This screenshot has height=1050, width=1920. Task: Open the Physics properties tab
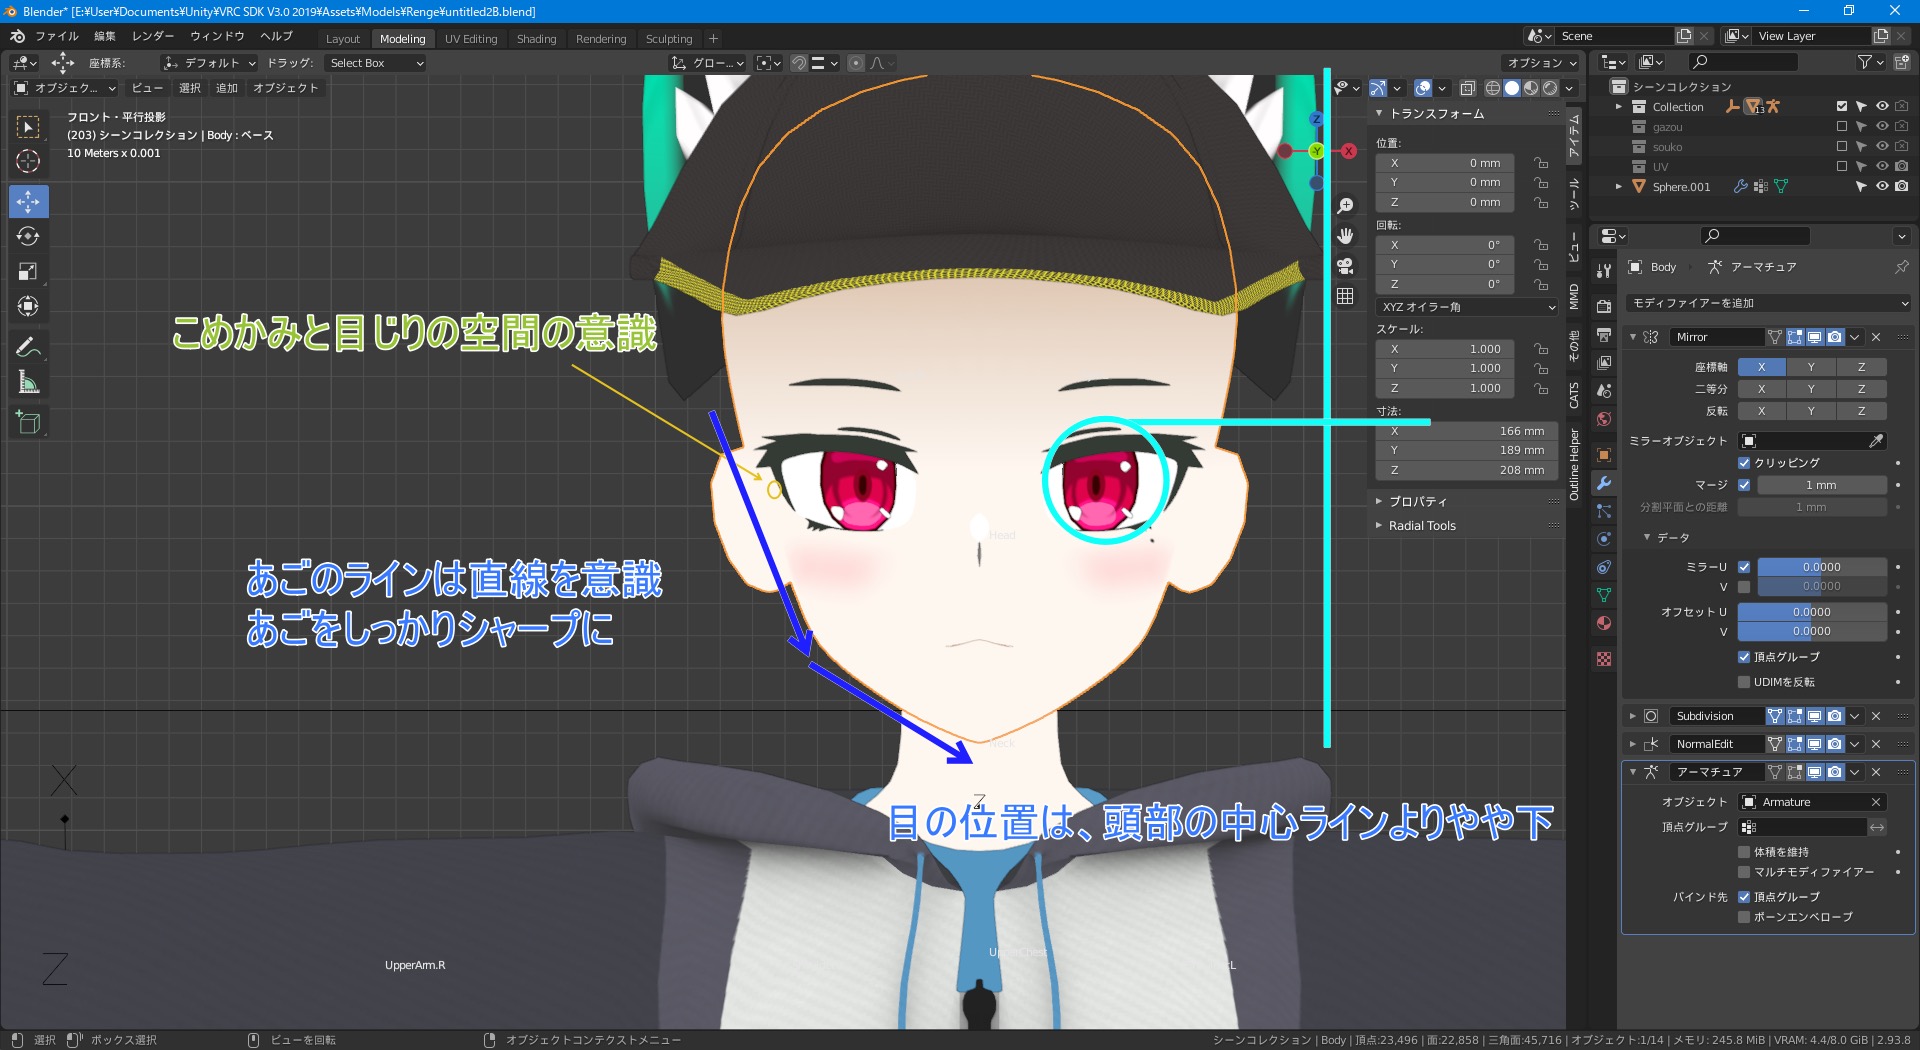pos(1604,539)
